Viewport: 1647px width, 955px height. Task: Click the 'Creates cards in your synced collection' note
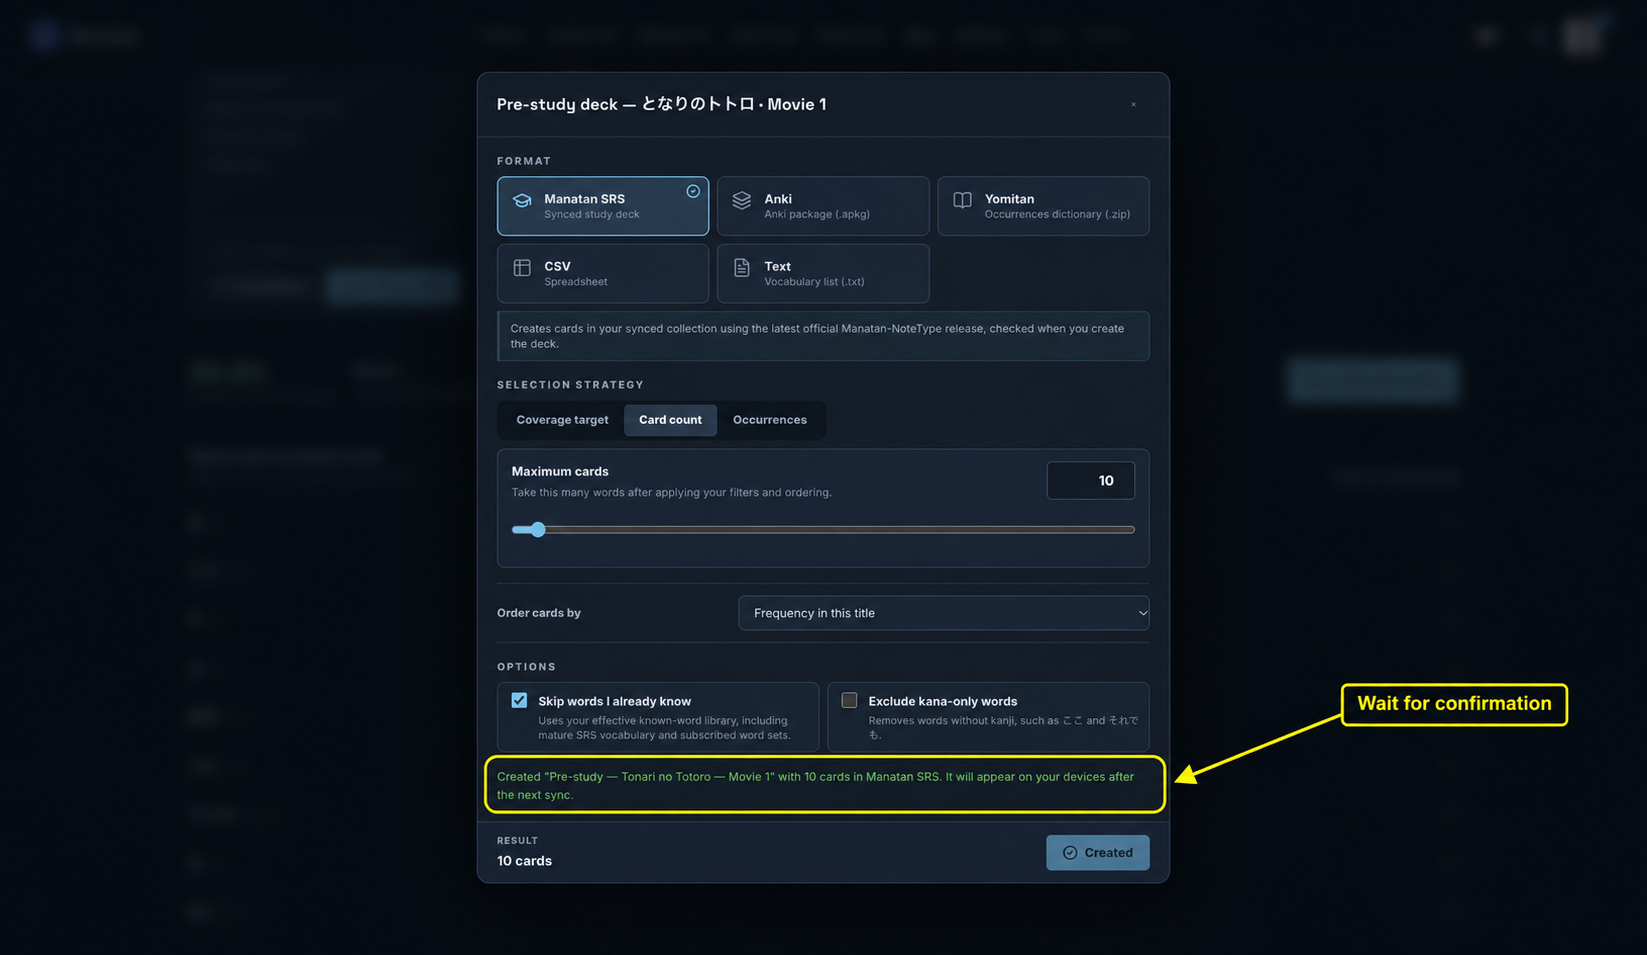(823, 336)
